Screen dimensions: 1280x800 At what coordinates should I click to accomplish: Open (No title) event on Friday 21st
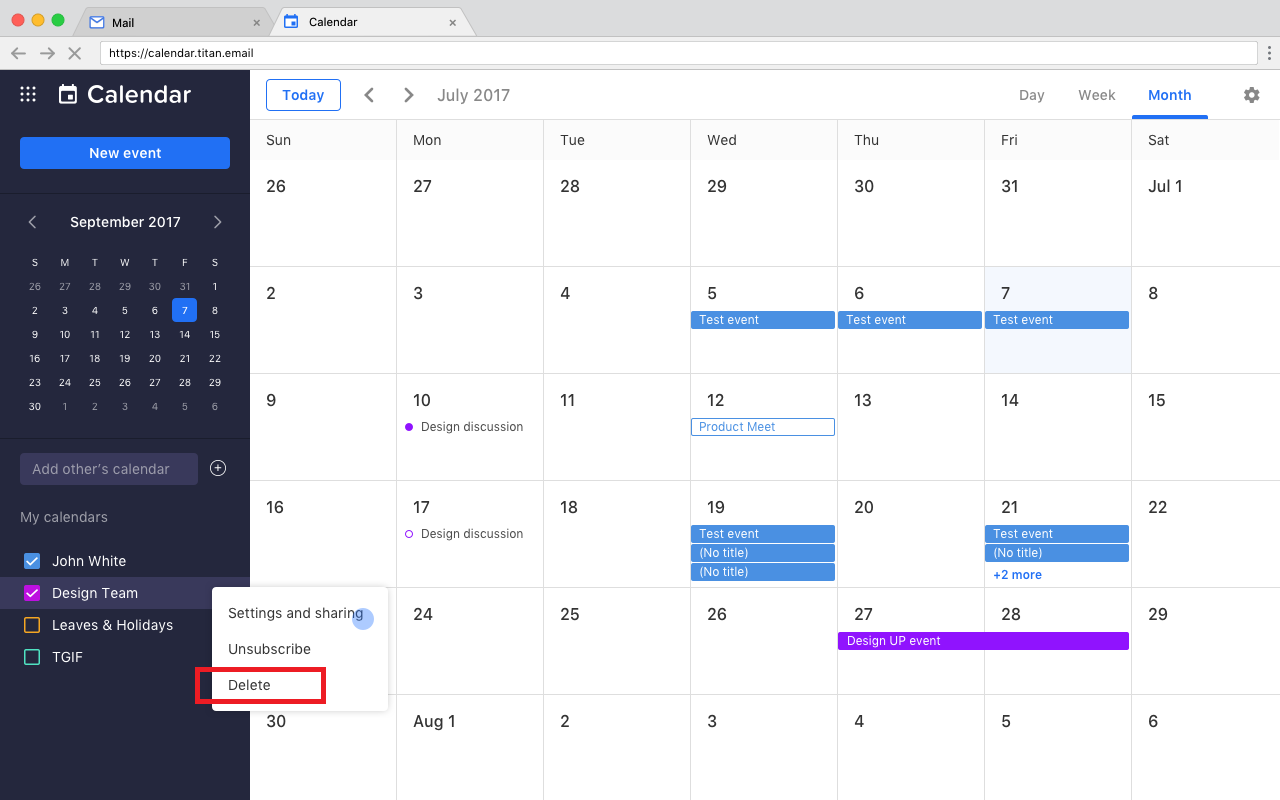1057,553
